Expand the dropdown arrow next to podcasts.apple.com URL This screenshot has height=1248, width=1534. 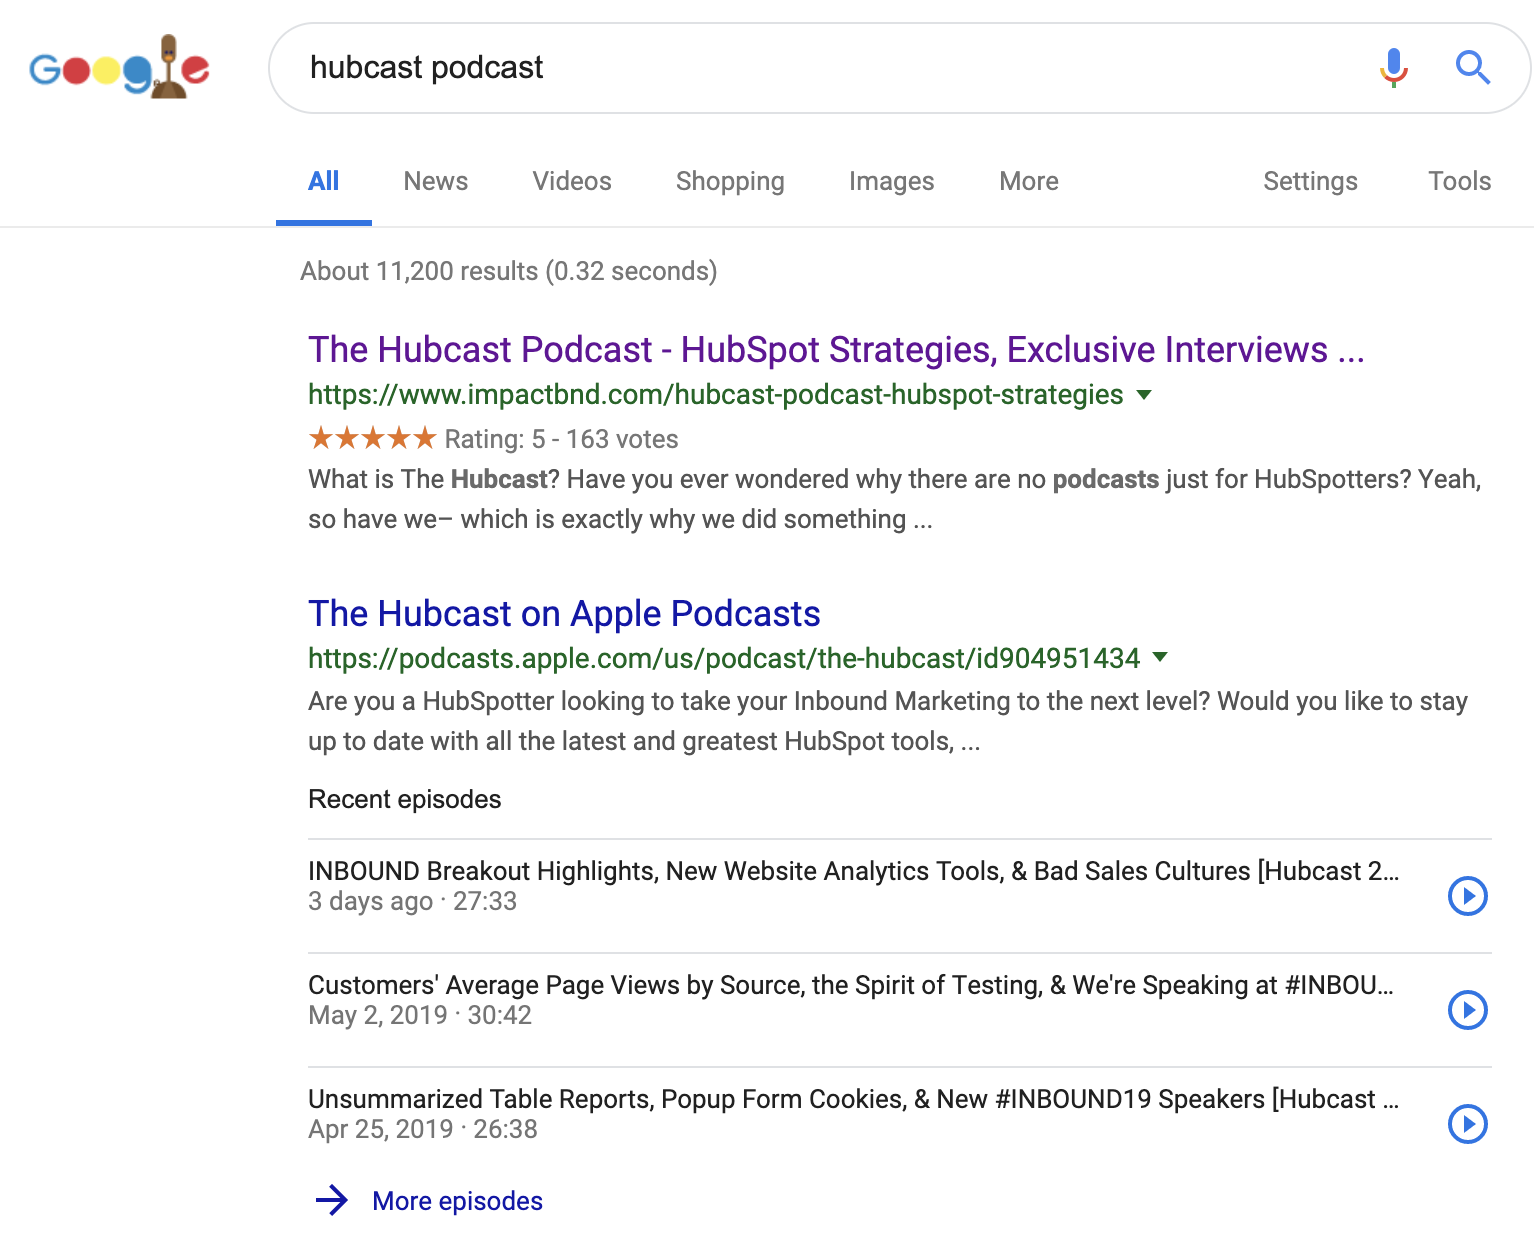1160,657
